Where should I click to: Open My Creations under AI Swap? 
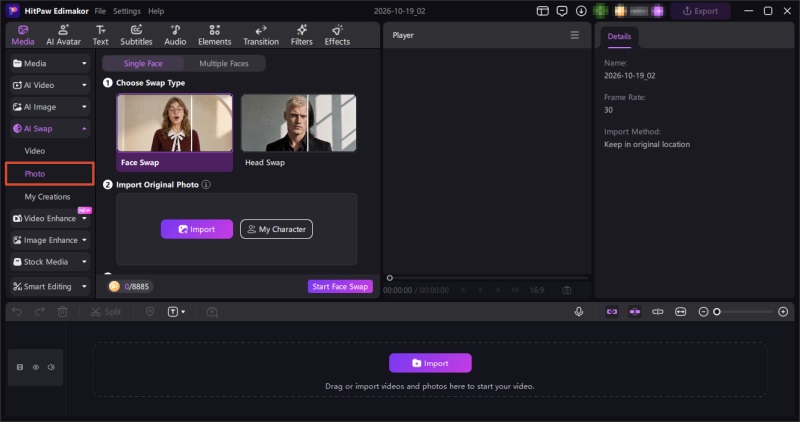(47, 196)
